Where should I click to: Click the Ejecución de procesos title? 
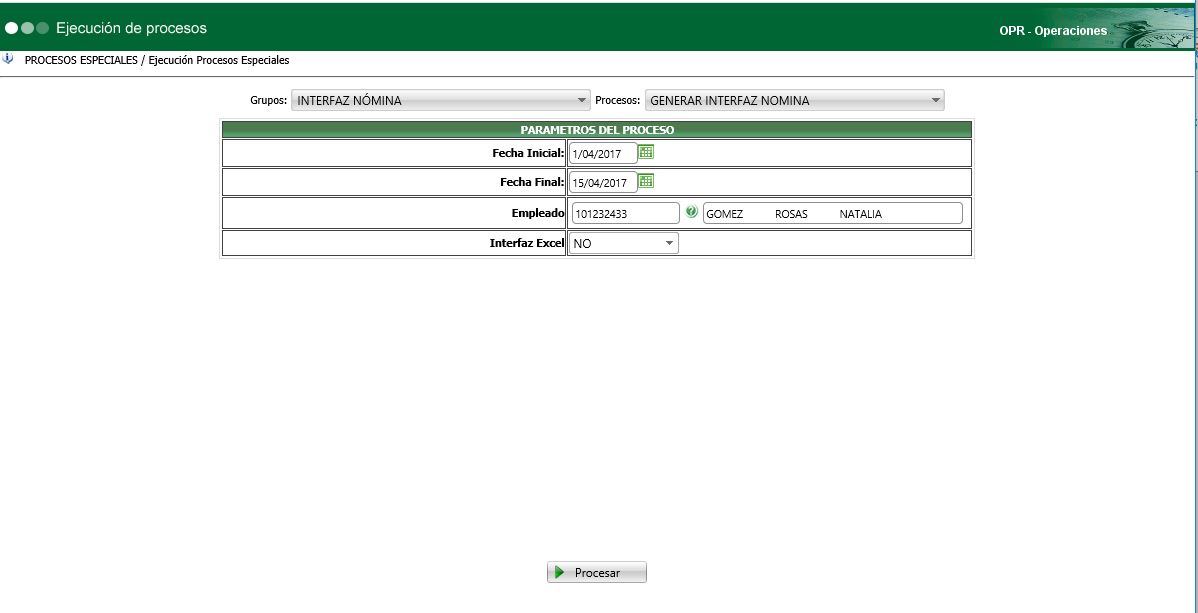pos(131,28)
